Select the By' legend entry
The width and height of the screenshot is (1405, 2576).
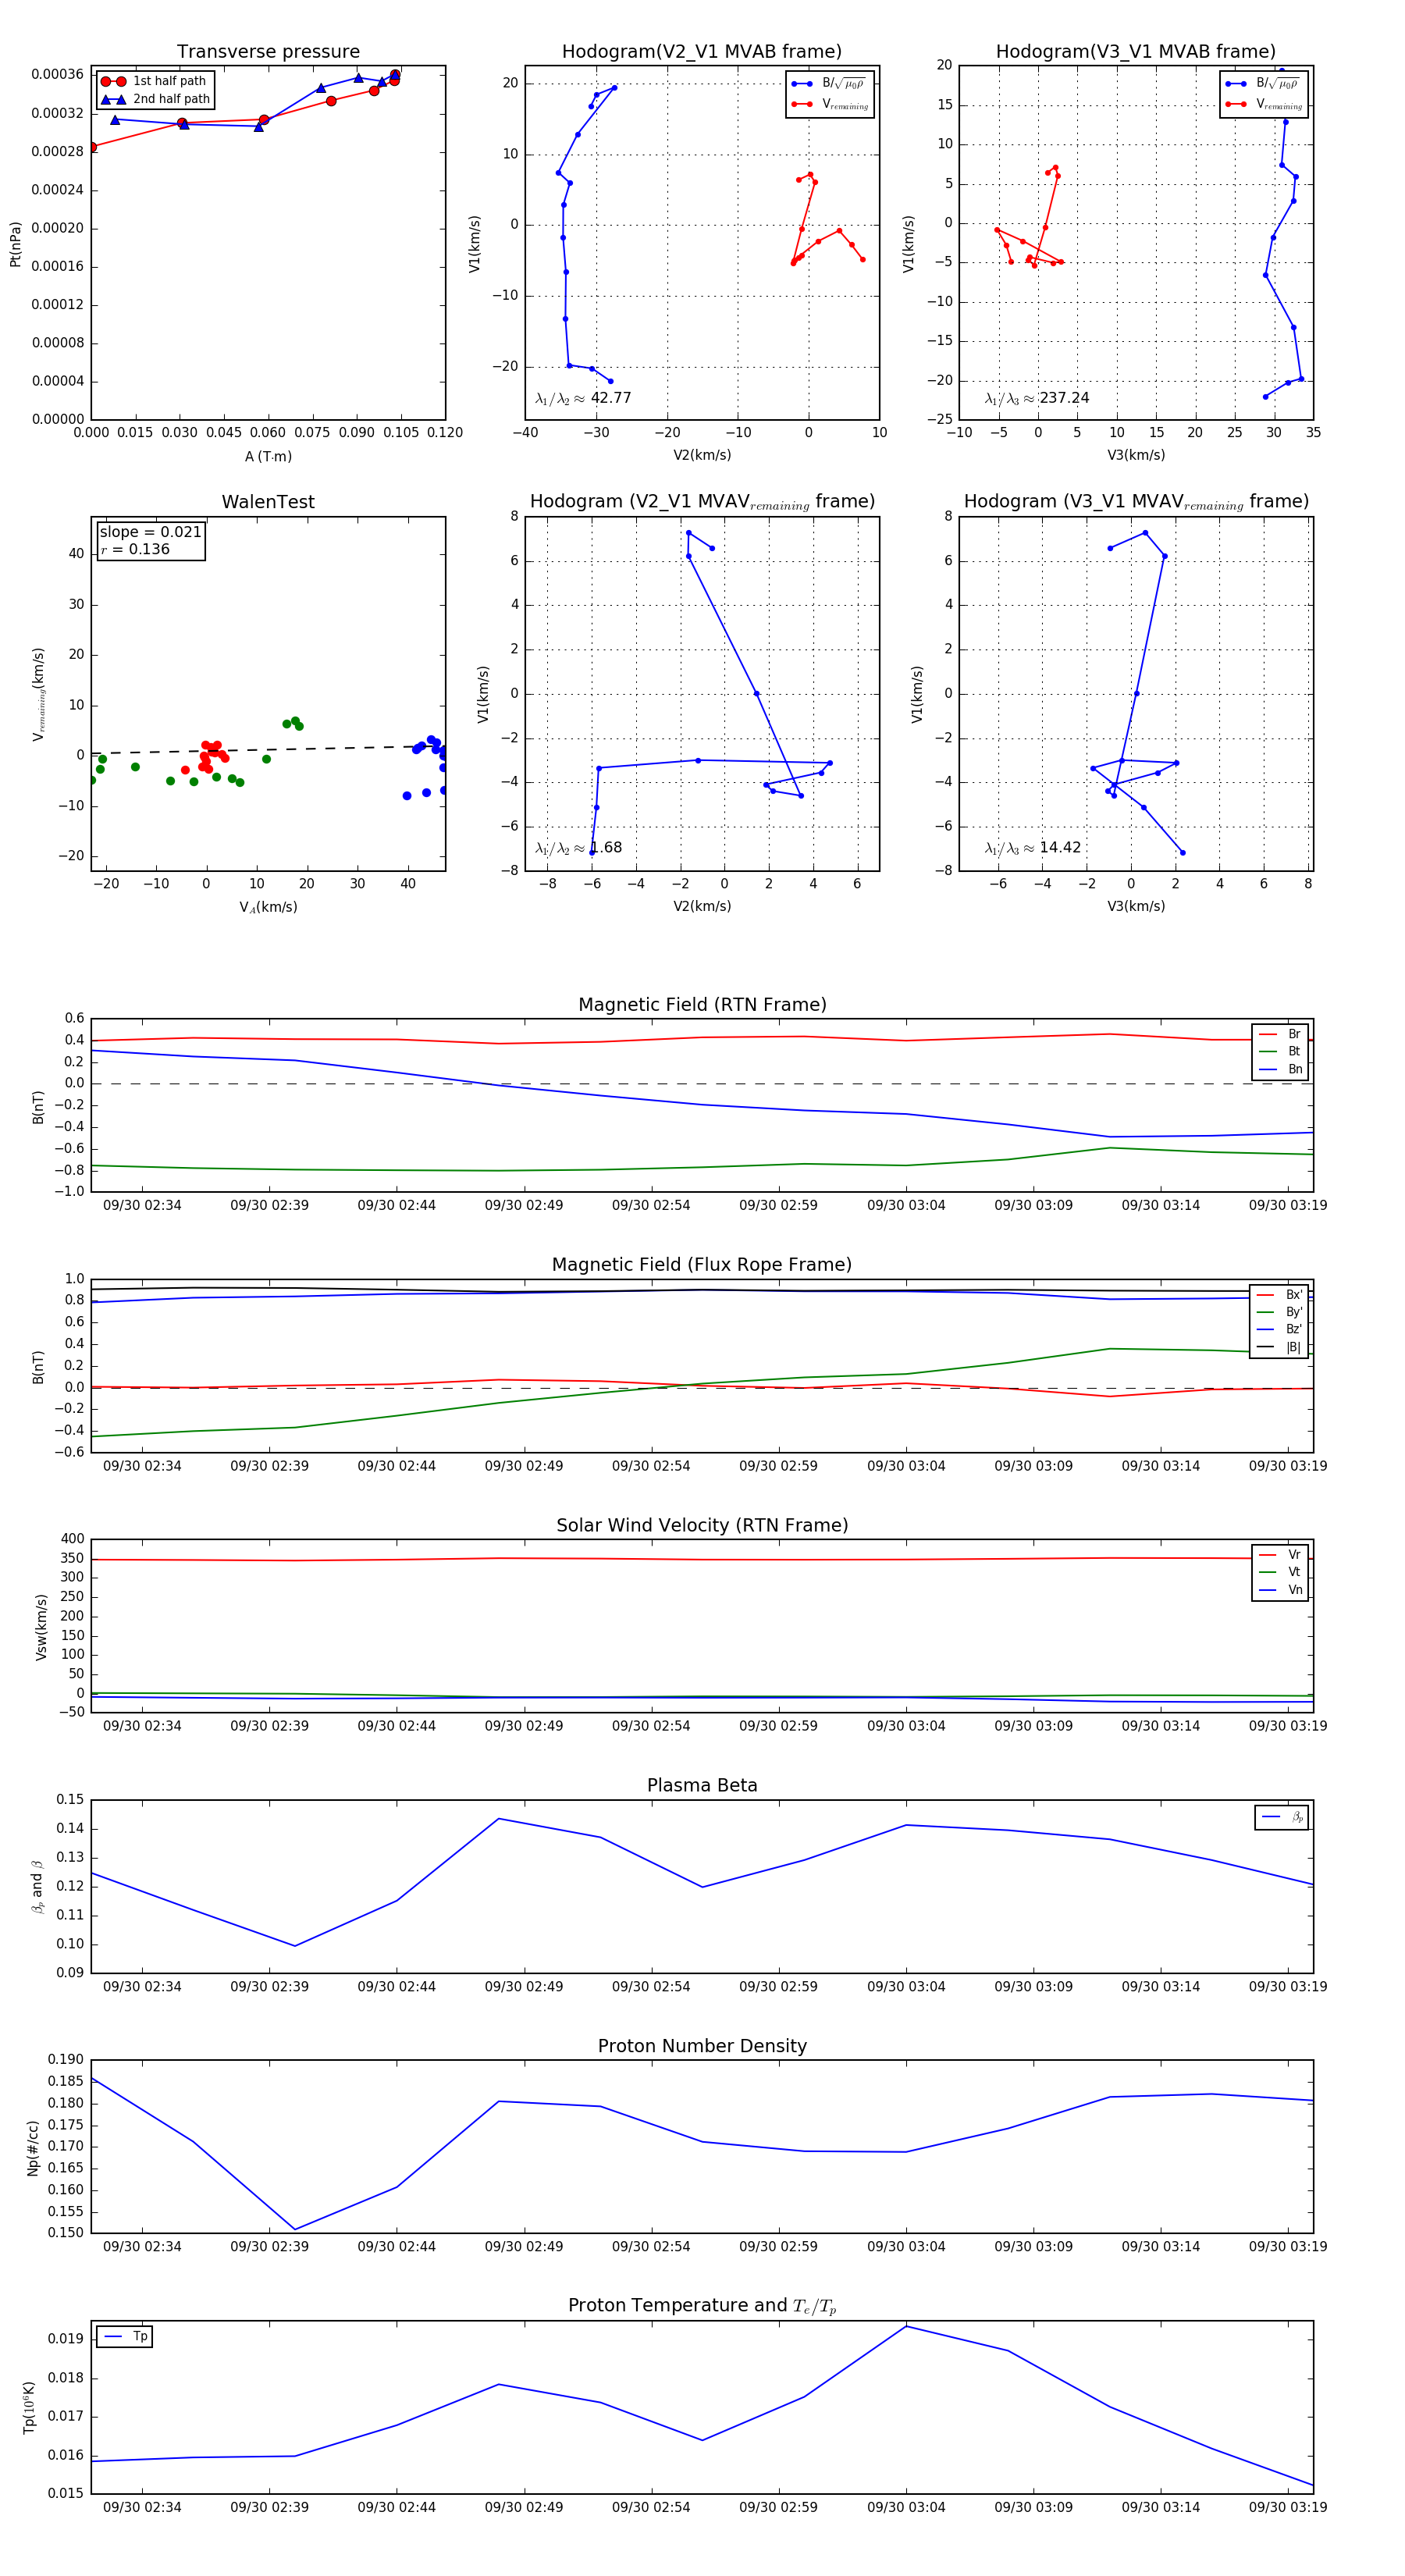point(1280,1312)
